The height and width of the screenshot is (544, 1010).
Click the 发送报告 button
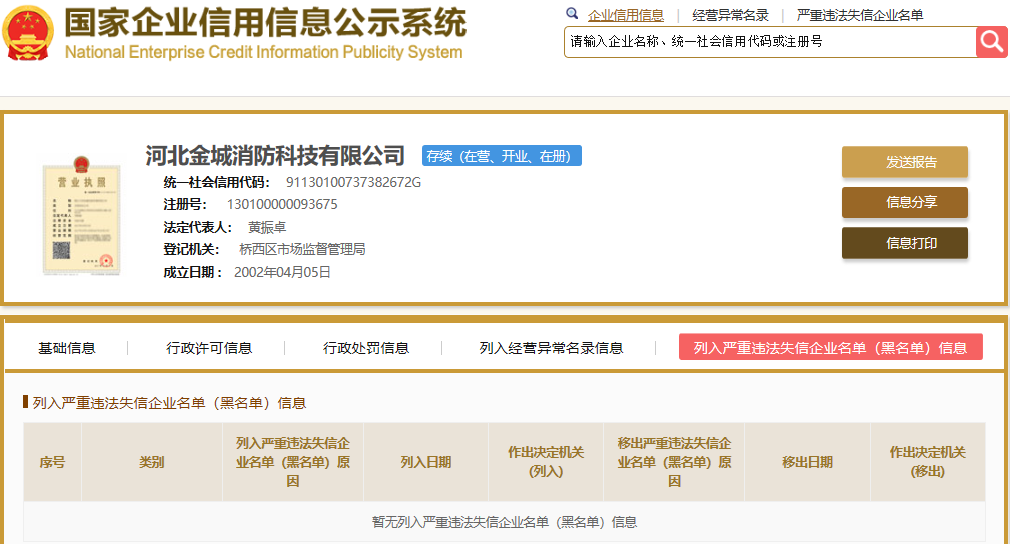[904, 162]
